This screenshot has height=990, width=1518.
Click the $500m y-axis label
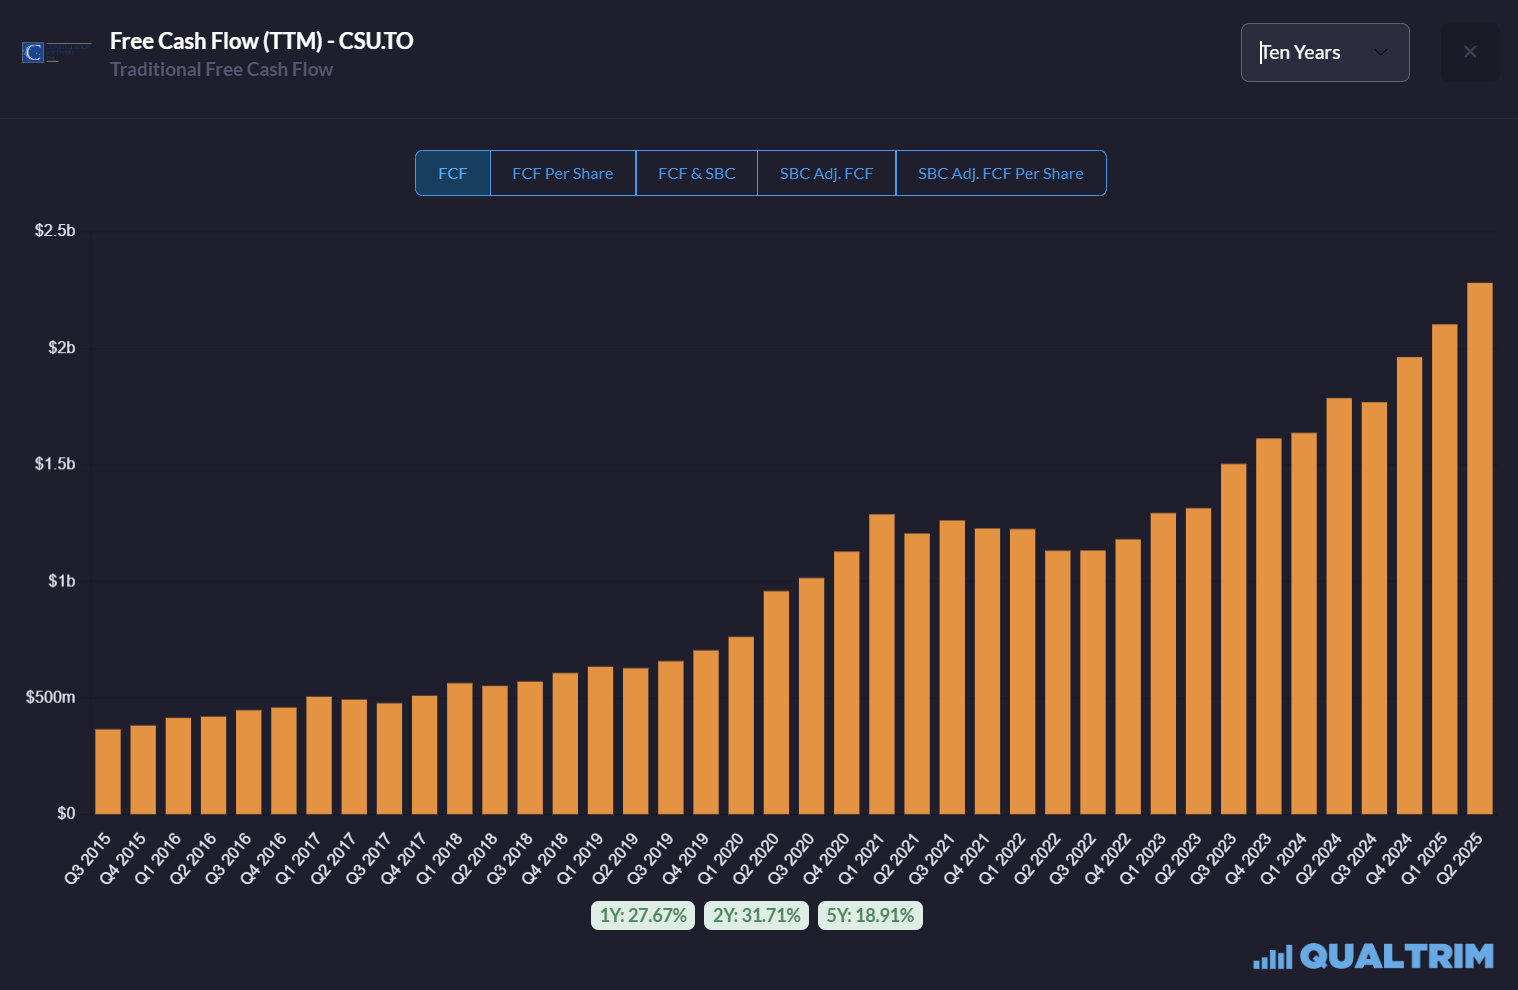[x=50, y=697]
